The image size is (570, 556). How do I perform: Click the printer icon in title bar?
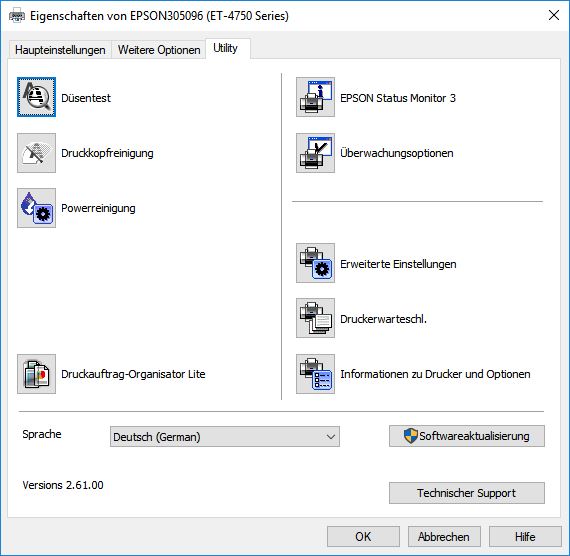(17, 16)
